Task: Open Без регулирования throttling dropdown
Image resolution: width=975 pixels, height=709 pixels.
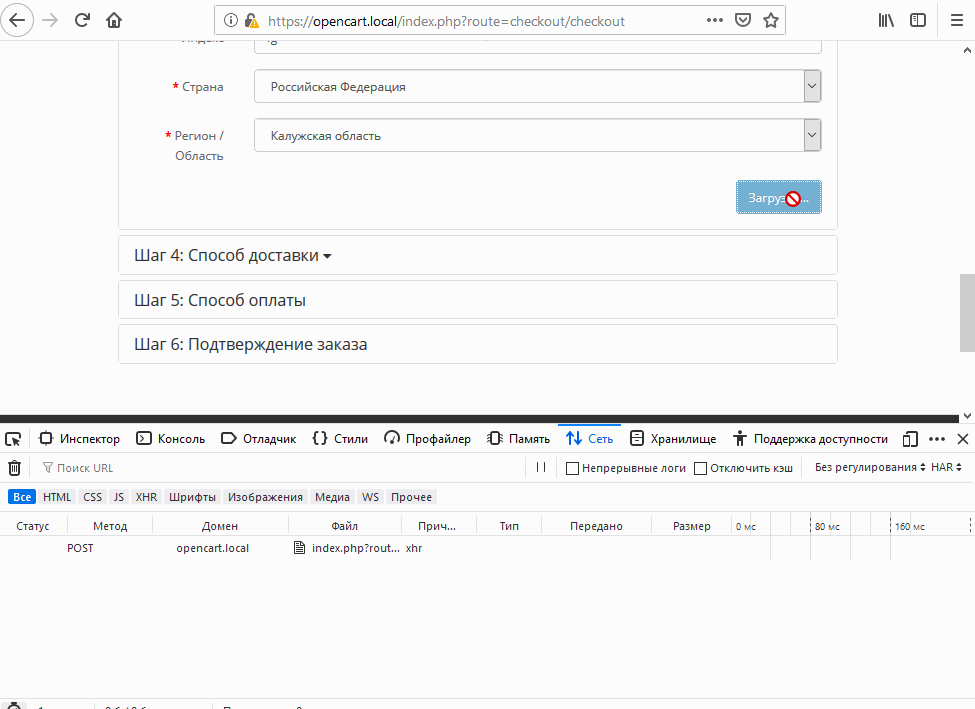Action: pos(870,467)
